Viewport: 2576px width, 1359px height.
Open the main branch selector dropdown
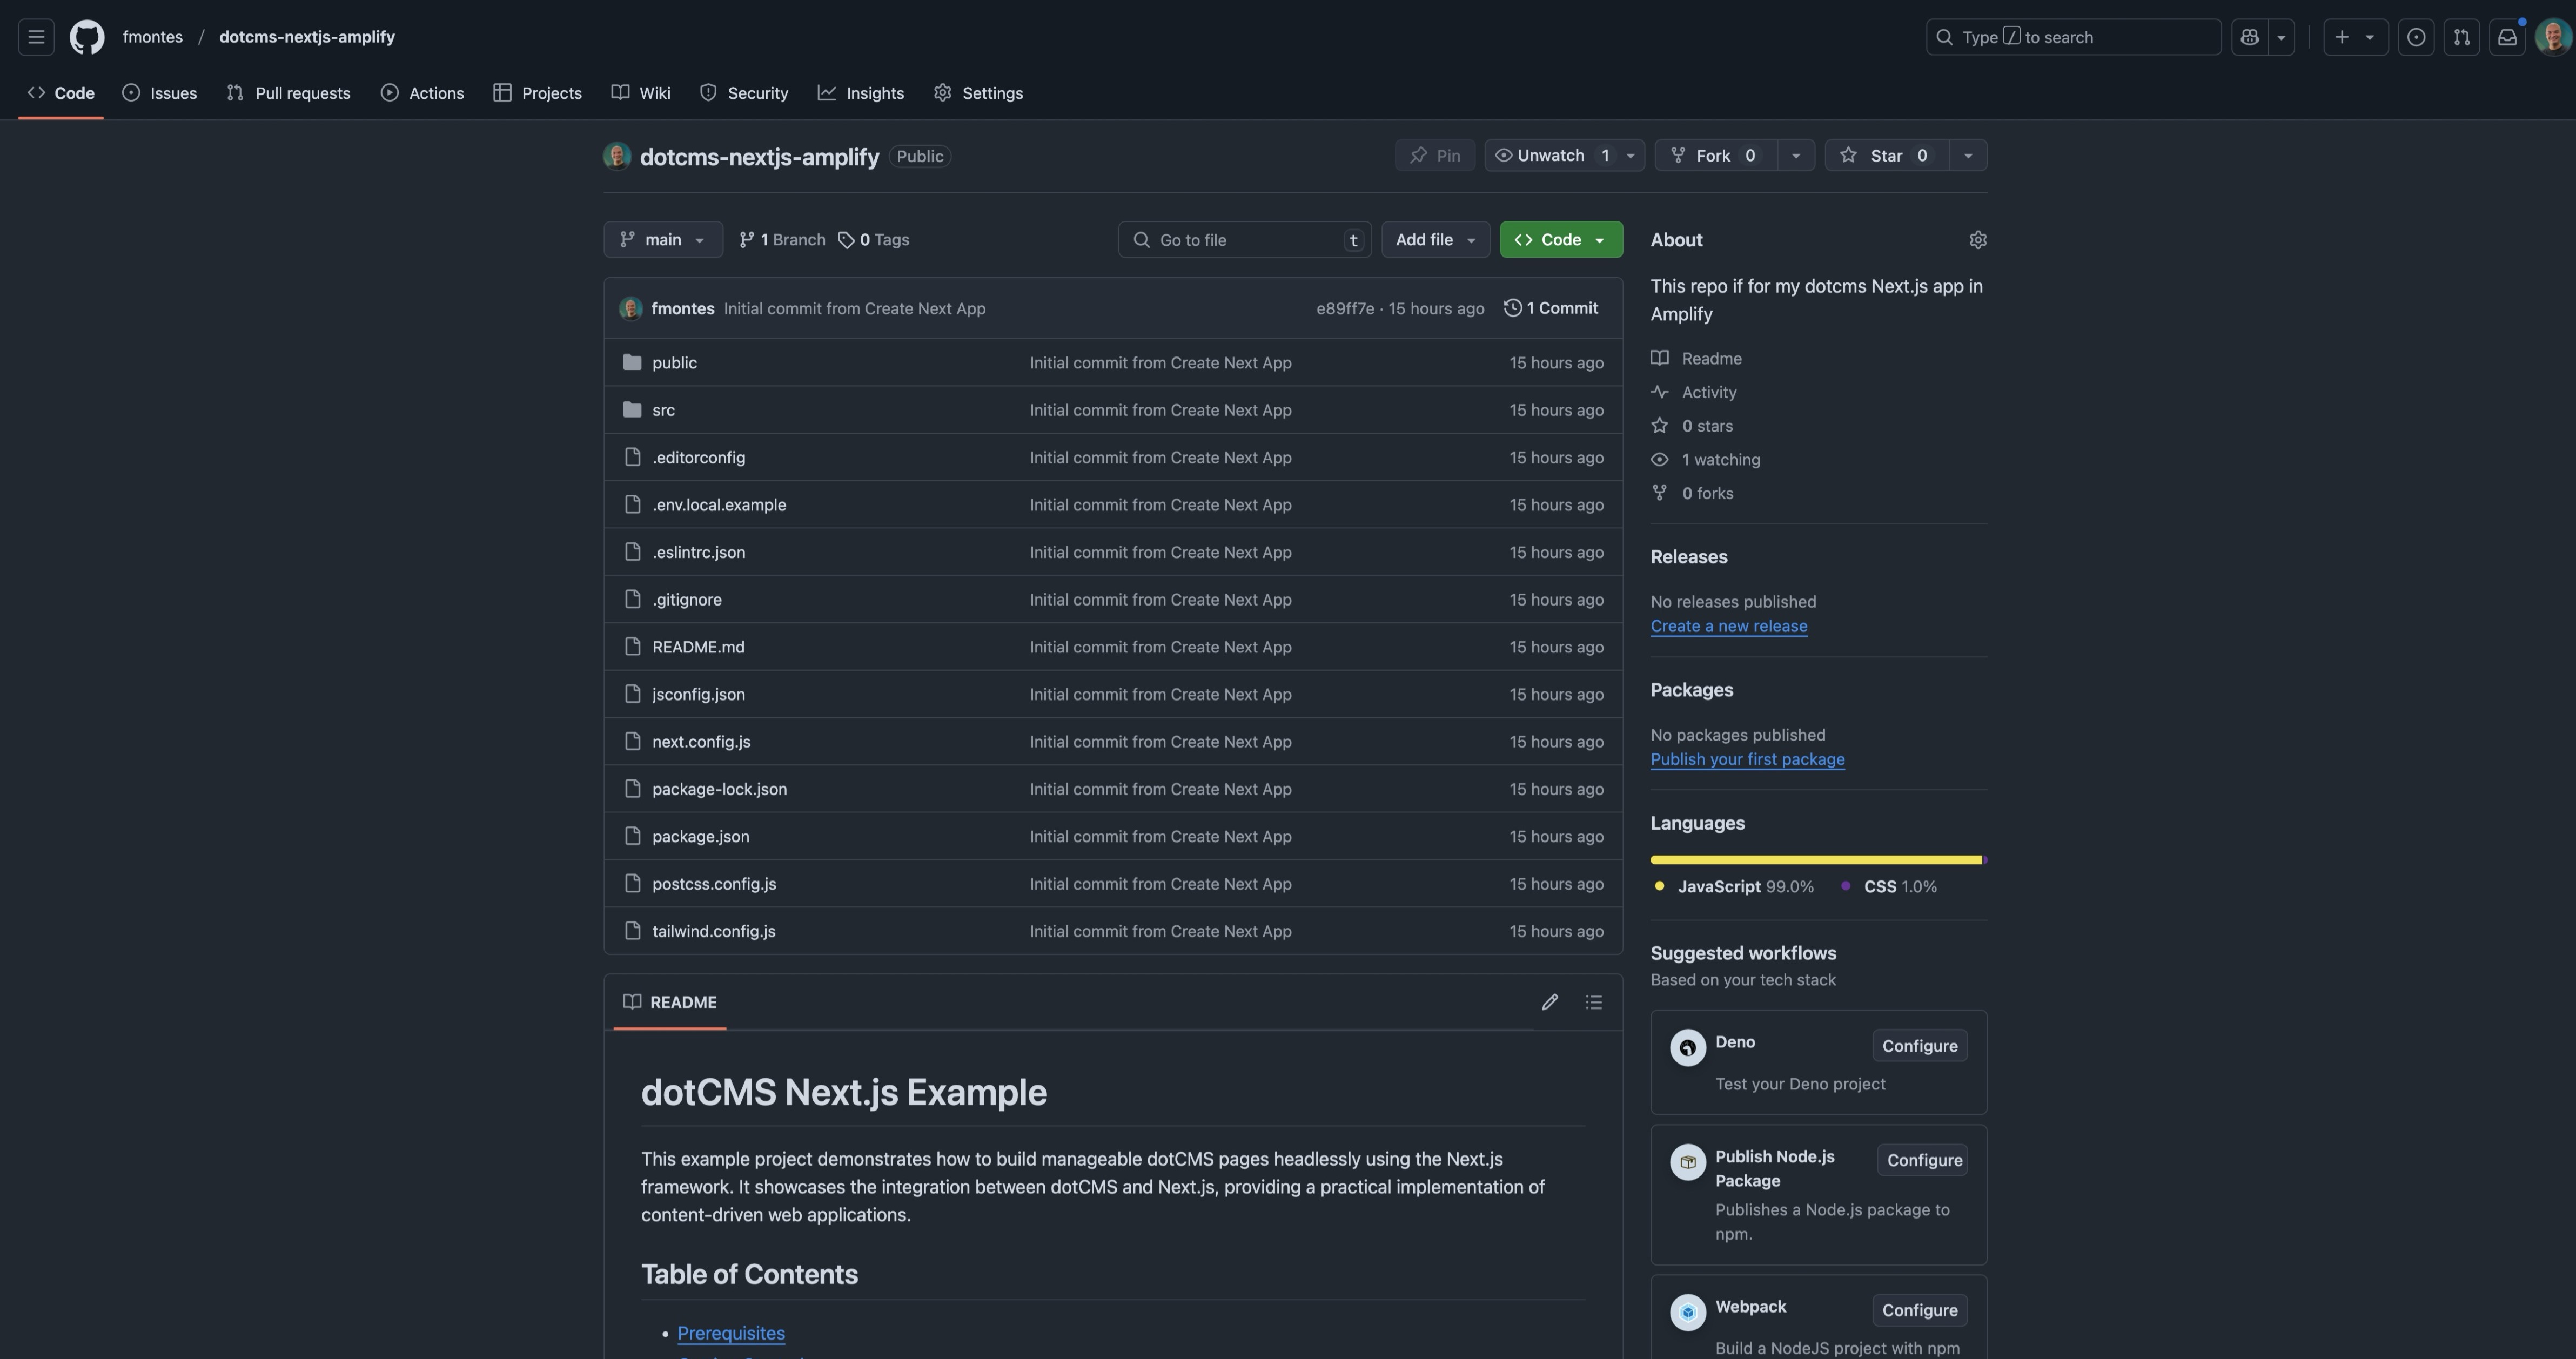[663, 239]
